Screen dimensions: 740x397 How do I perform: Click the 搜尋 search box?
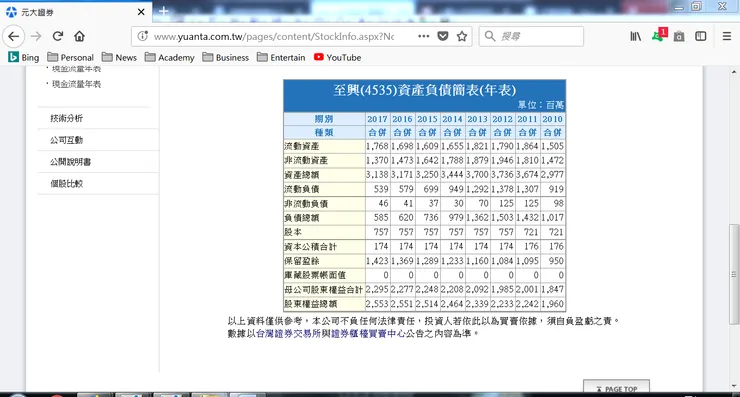tap(531, 36)
